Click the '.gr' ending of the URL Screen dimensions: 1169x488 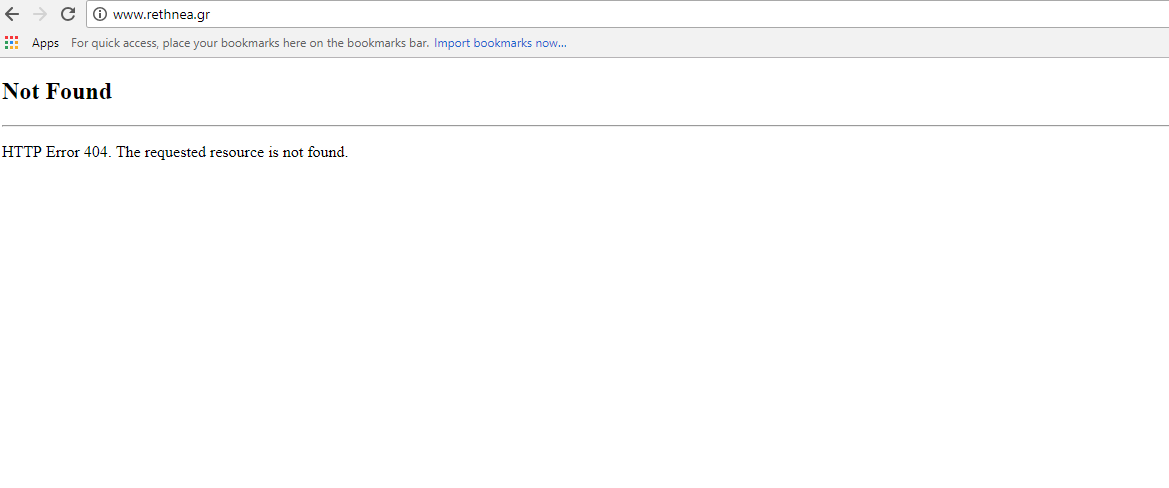click(x=204, y=16)
